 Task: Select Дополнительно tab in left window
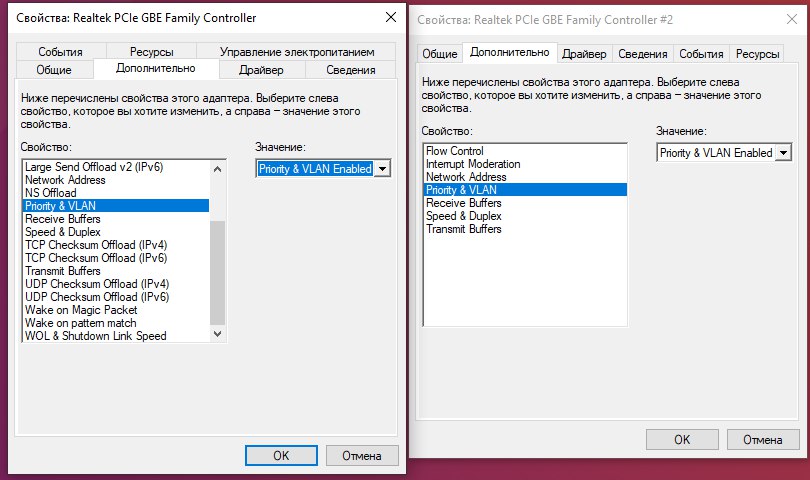pyautogui.click(x=156, y=68)
